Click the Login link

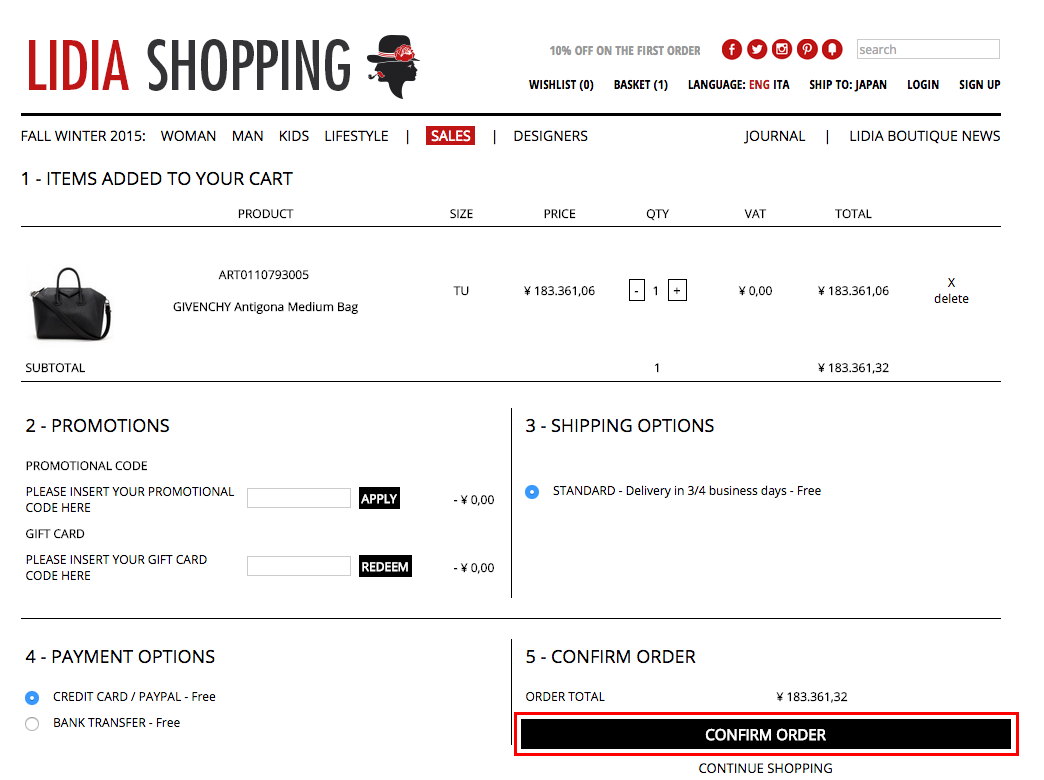coord(923,85)
